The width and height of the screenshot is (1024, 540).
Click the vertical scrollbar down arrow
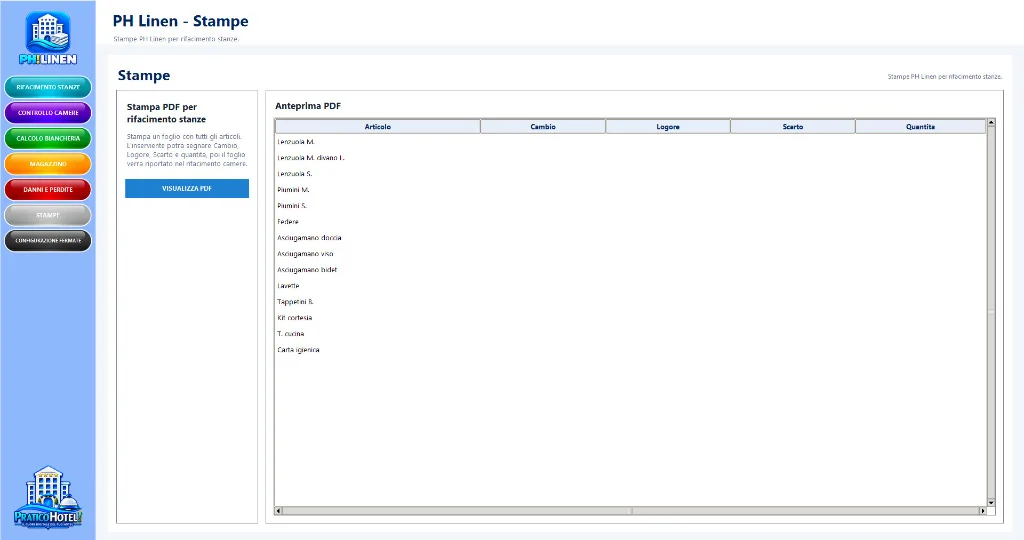(x=991, y=502)
